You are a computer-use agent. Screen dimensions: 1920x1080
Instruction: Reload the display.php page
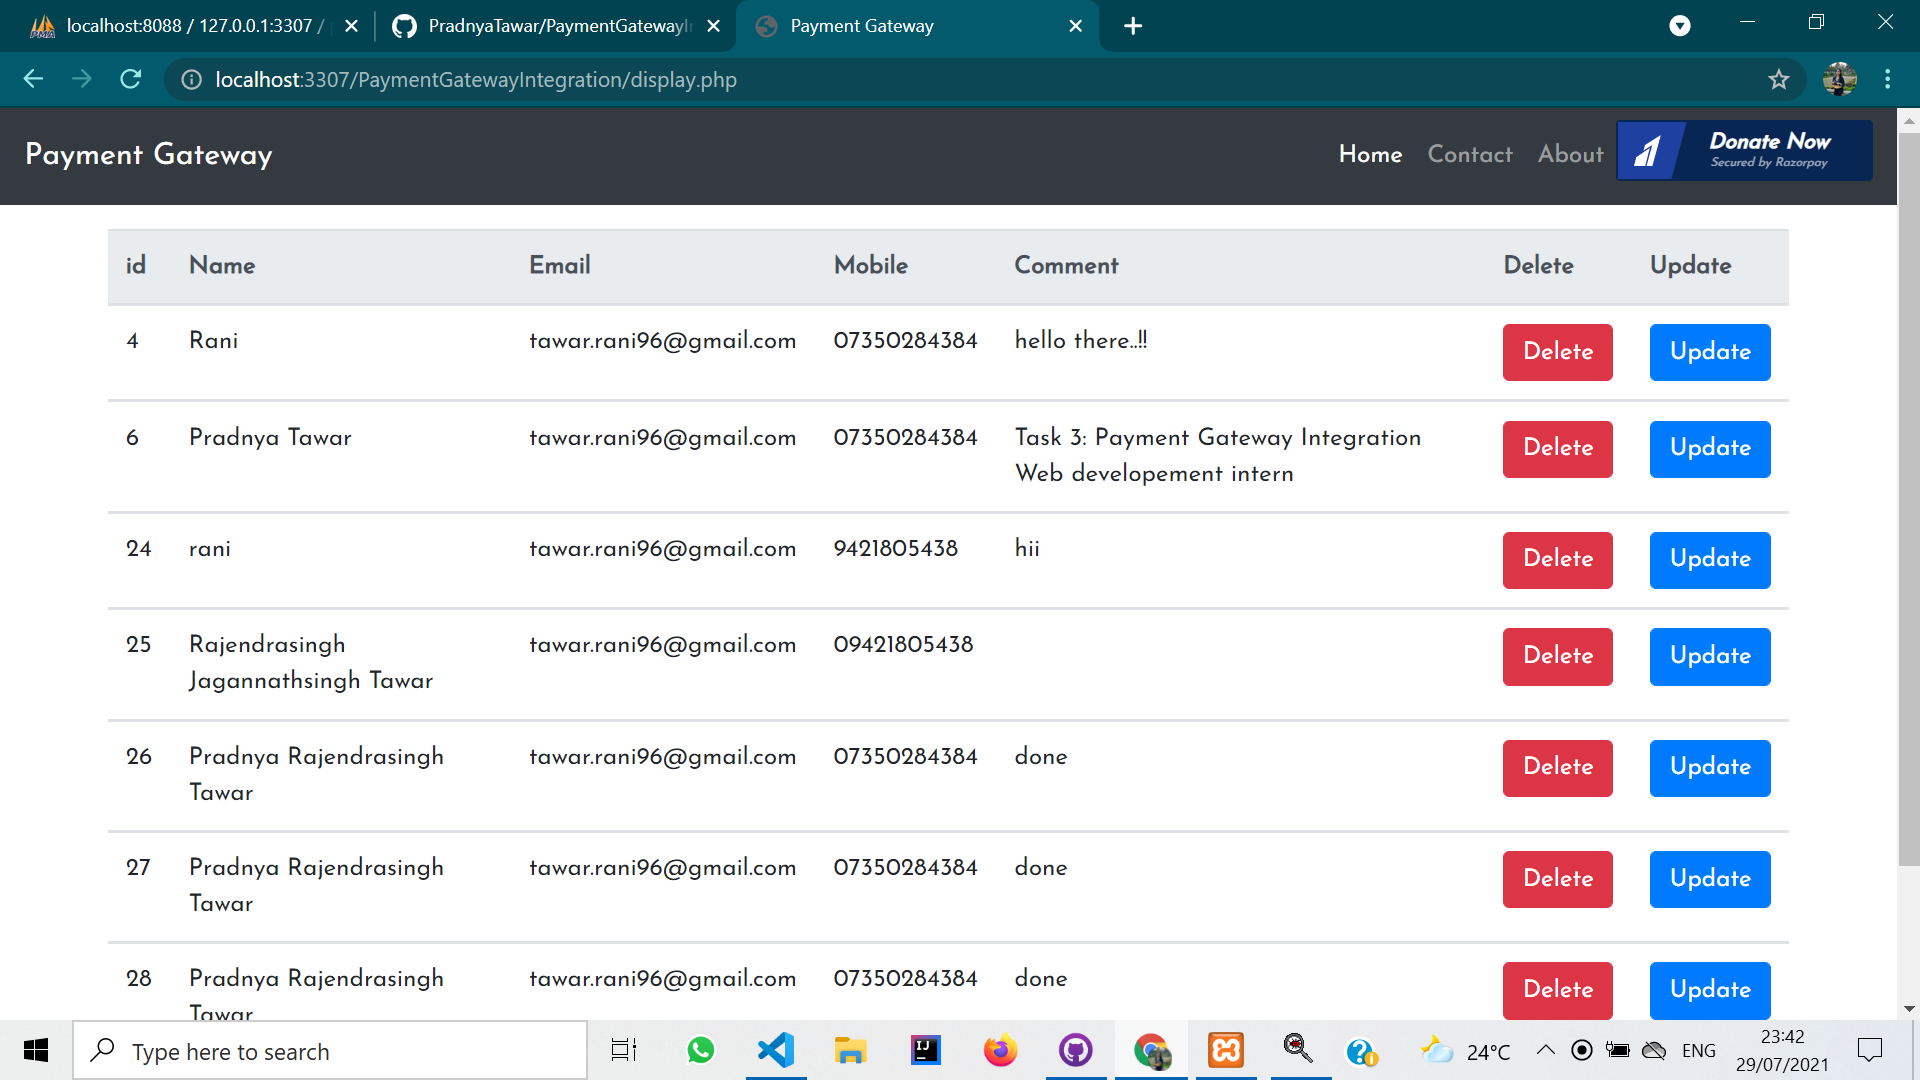(130, 79)
